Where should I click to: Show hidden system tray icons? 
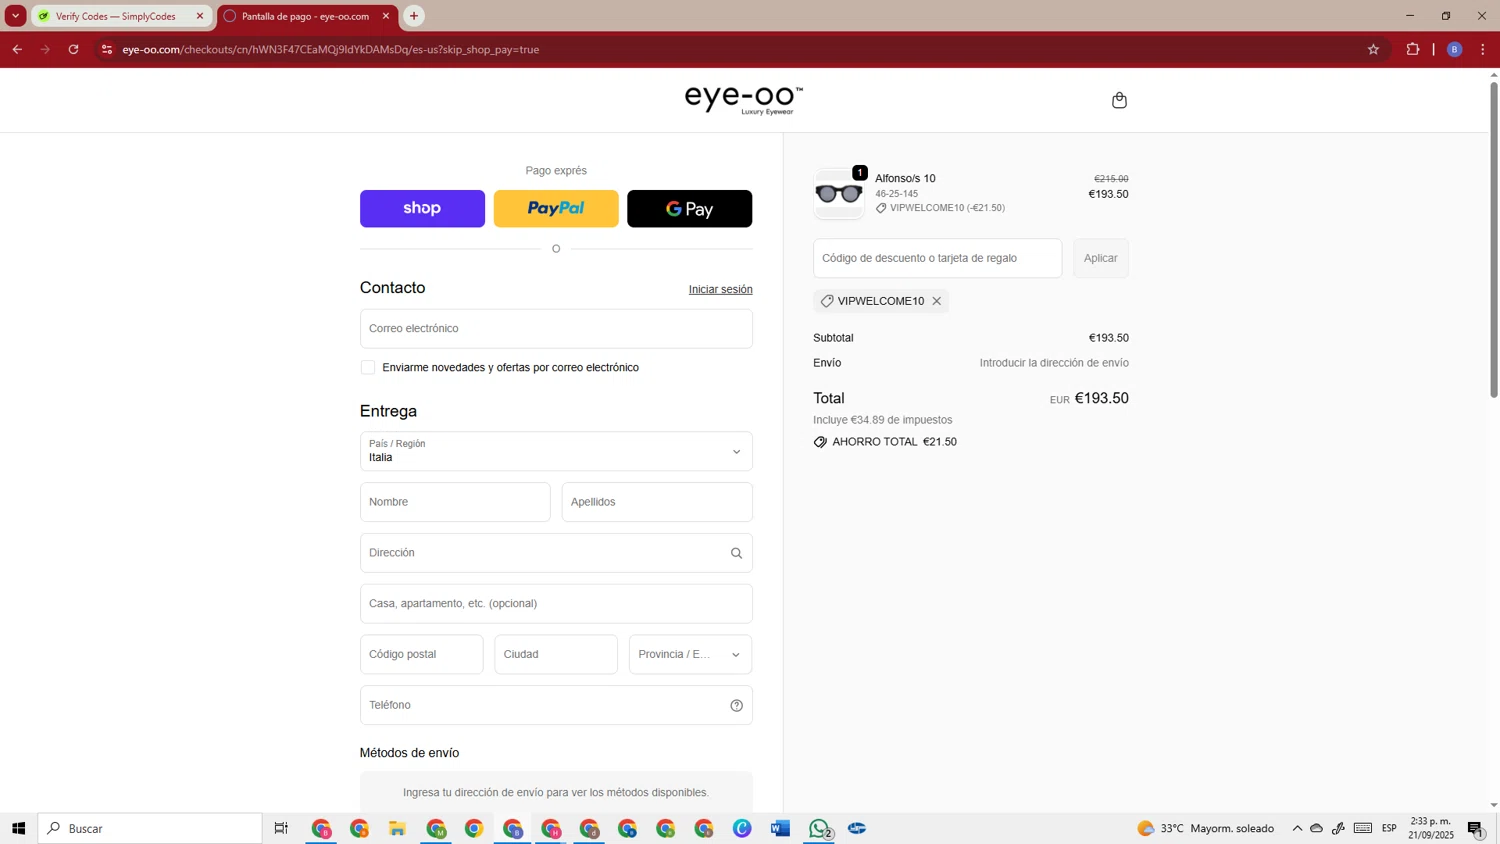click(x=1297, y=828)
